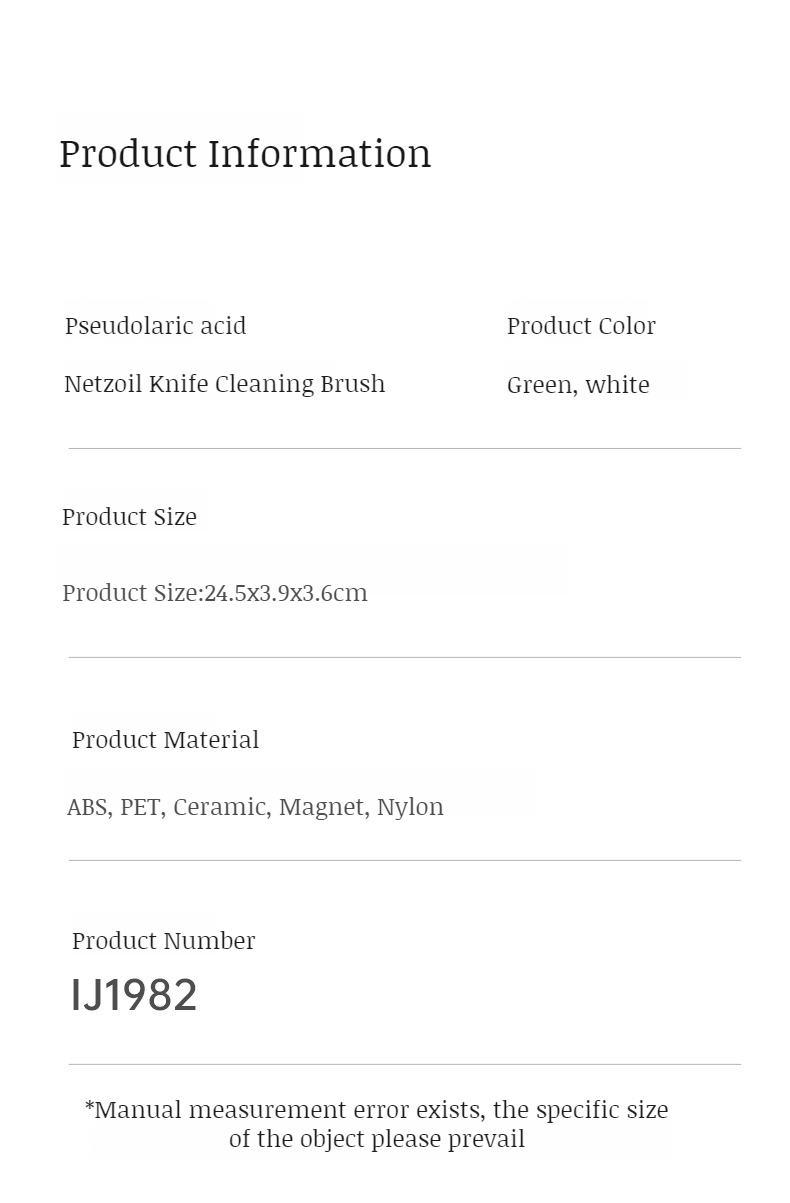Select the "Pseudolaric acid" label
Viewport: 790px width, 1203px height.
155,326
